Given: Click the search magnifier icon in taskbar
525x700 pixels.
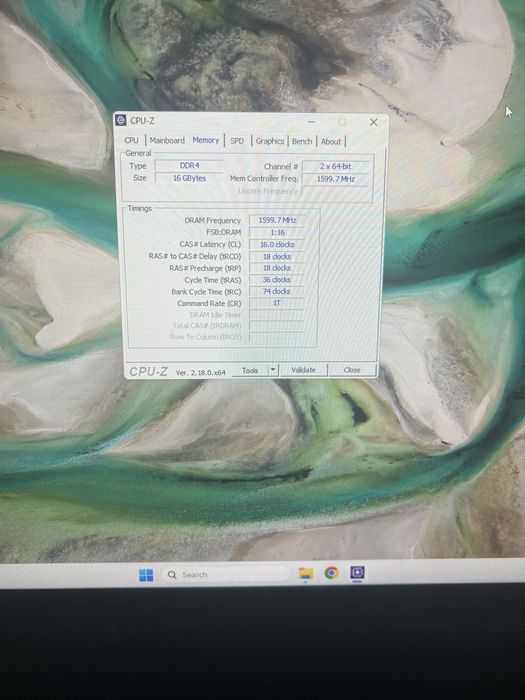Looking at the screenshot, I should coord(172,575).
